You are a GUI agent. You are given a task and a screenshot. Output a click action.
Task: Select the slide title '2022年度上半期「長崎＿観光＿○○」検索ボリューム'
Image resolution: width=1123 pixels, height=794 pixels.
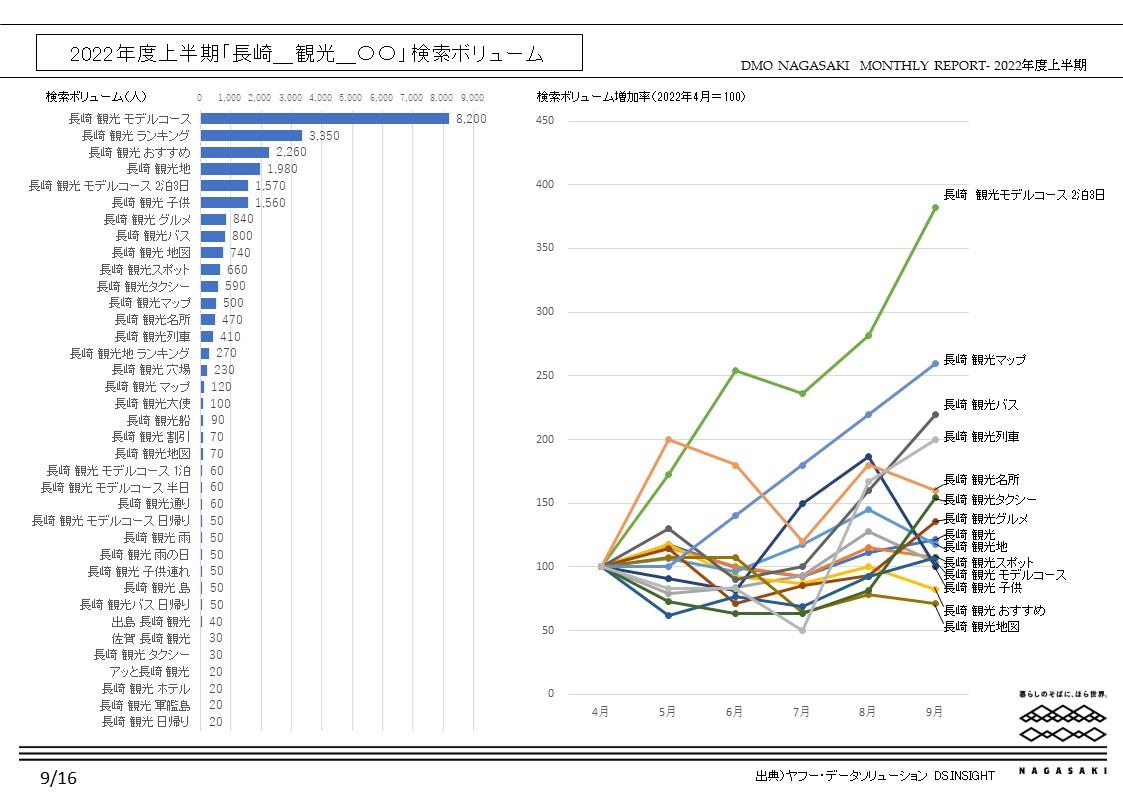pyautogui.click(x=307, y=54)
